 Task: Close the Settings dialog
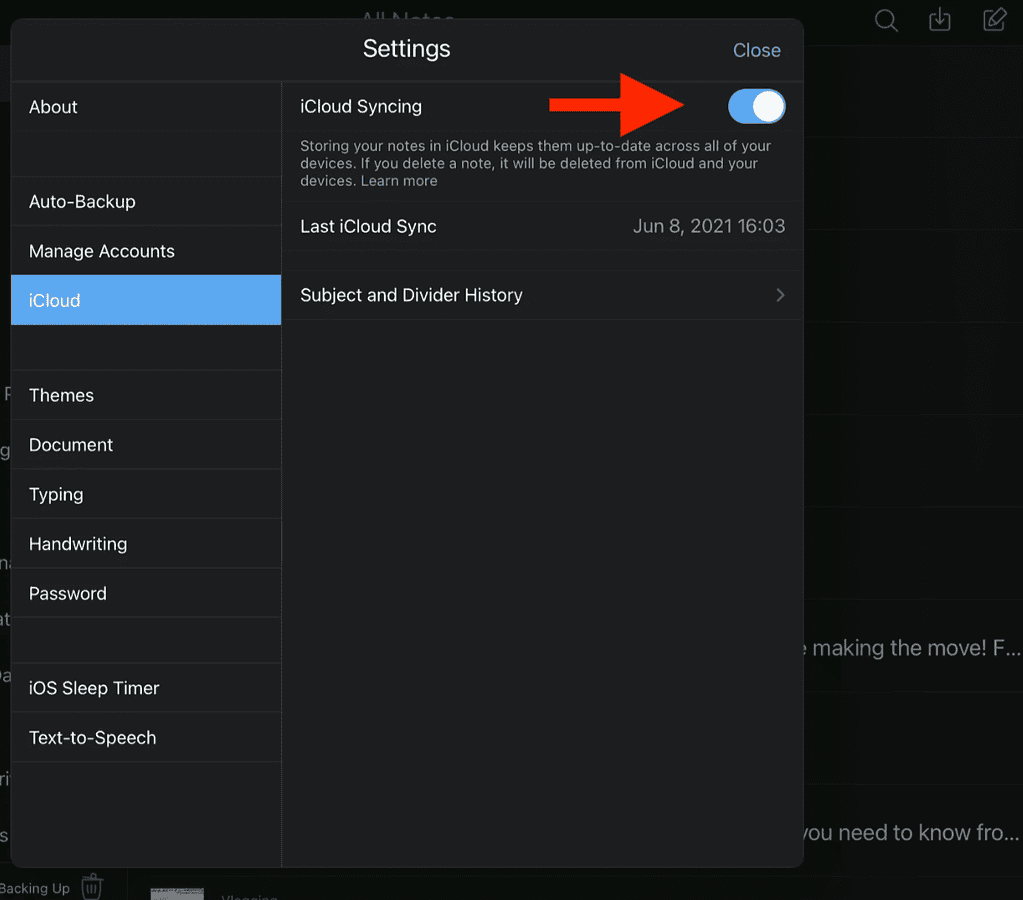756,50
